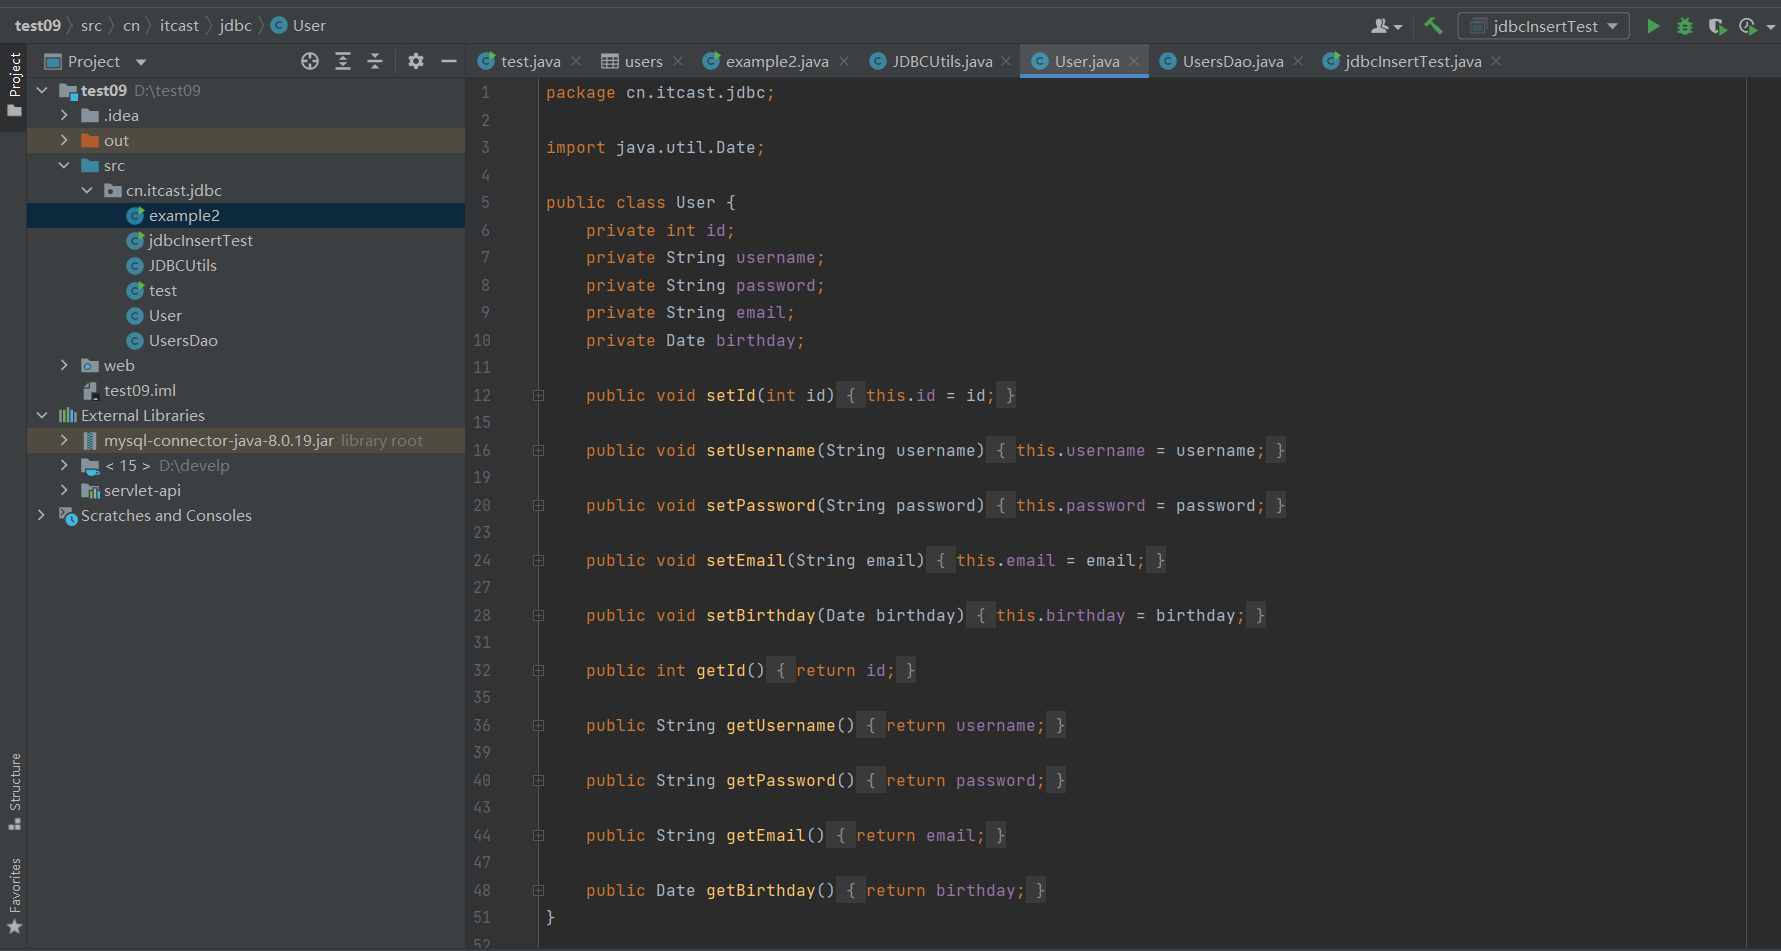This screenshot has width=1781, height=951.
Task: Switch to the example2.java tab
Action: tap(777, 61)
